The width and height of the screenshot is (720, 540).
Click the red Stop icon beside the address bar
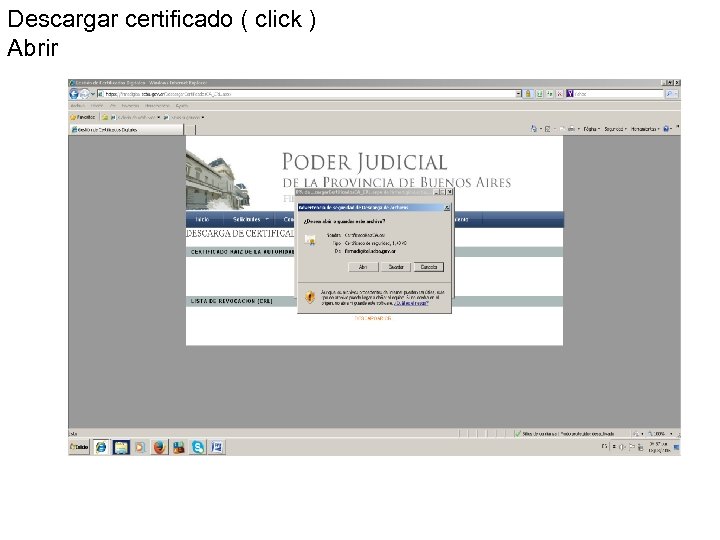coord(559,94)
